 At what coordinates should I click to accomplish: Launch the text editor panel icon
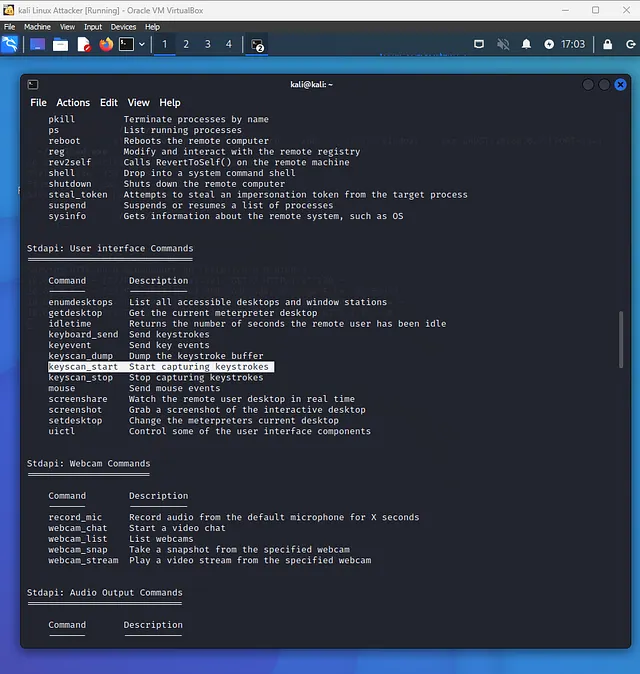click(83, 44)
